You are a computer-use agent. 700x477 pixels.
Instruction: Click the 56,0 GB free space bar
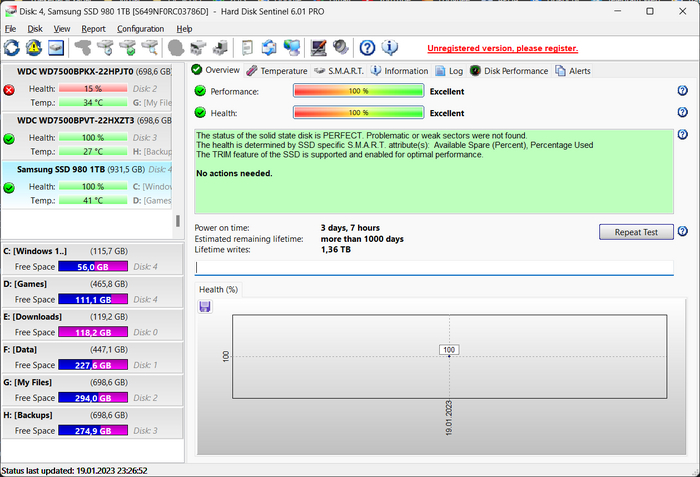[x=93, y=267]
